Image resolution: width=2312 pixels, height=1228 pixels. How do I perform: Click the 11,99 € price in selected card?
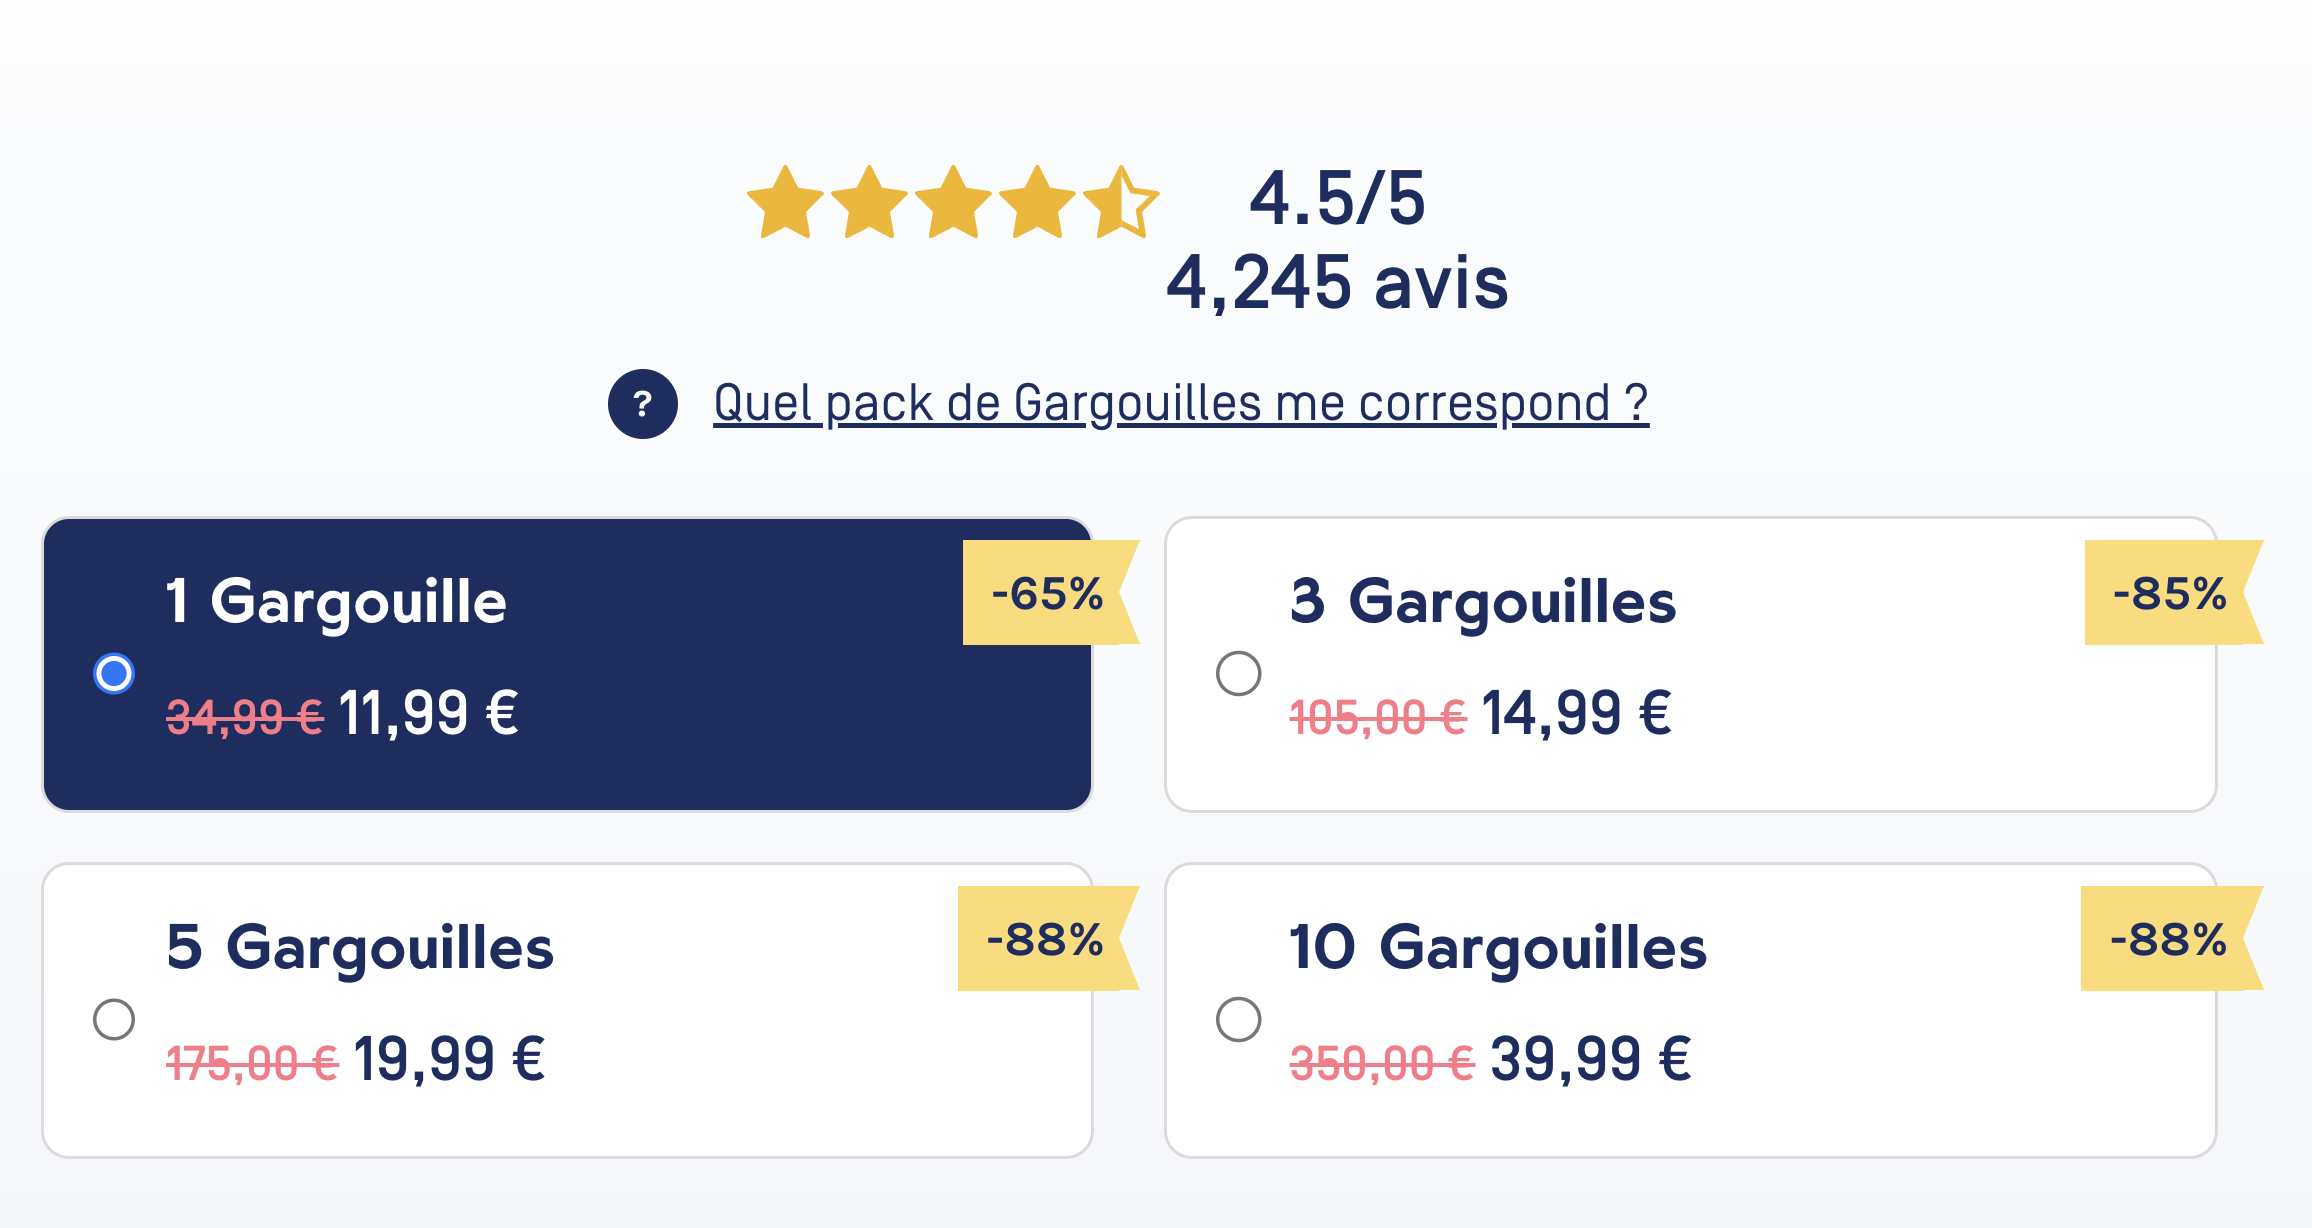[429, 713]
